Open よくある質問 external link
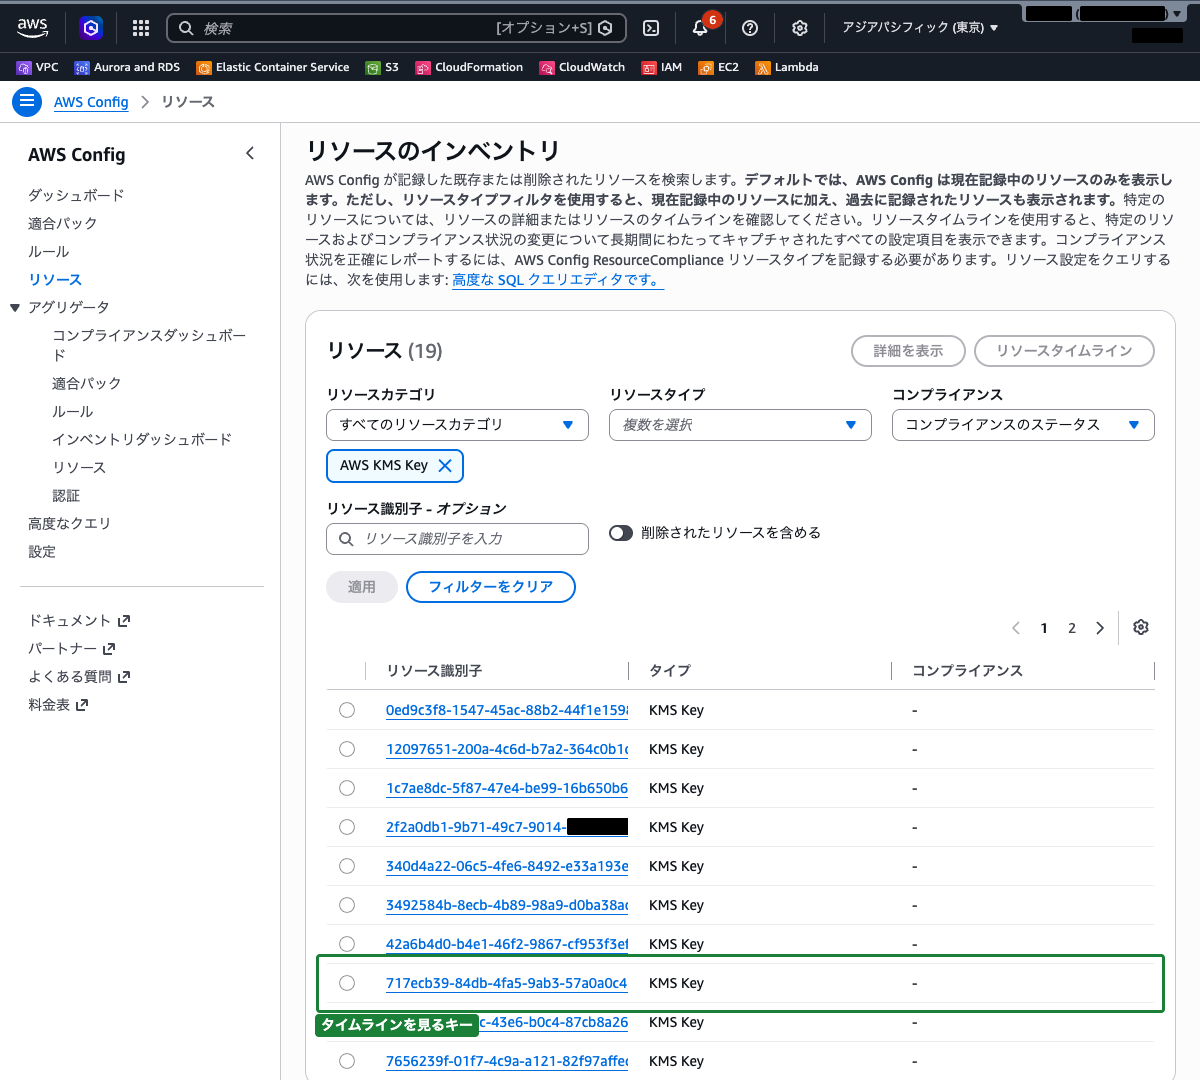 [x=79, y=677]
